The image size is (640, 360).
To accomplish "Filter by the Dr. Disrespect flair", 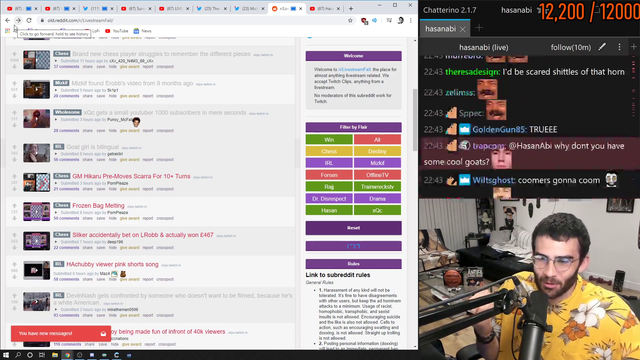I will click(329, 199).
